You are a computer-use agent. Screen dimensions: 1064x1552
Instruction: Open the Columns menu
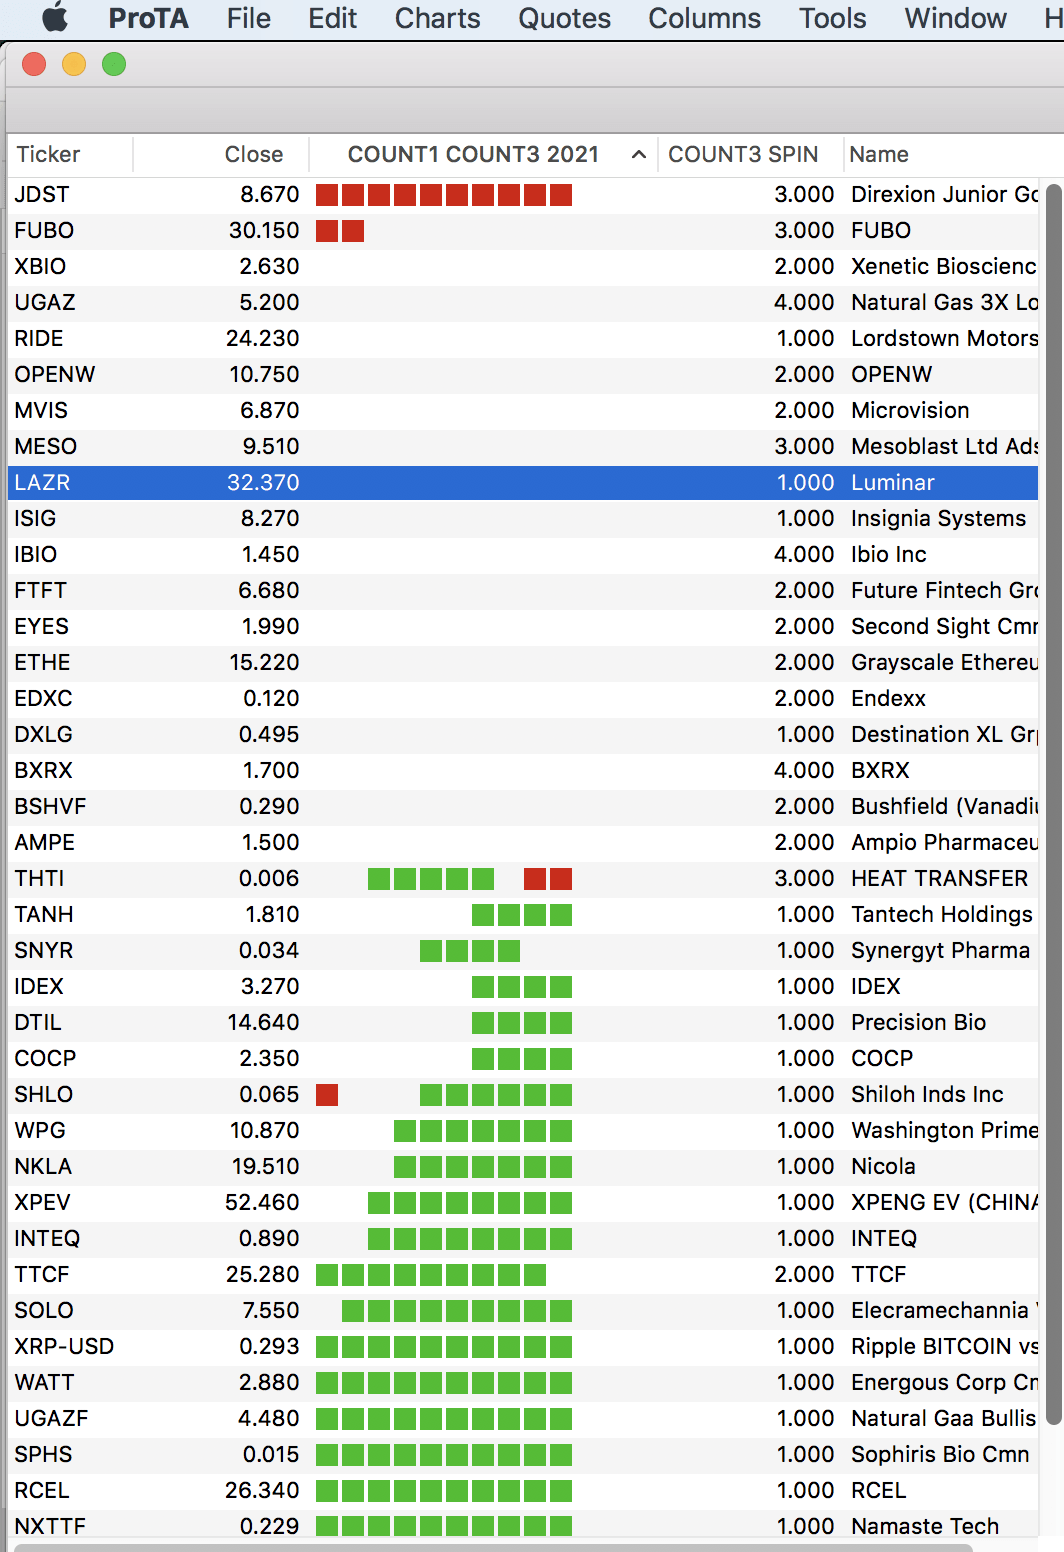pyautogui.click(x=704, y=18)
